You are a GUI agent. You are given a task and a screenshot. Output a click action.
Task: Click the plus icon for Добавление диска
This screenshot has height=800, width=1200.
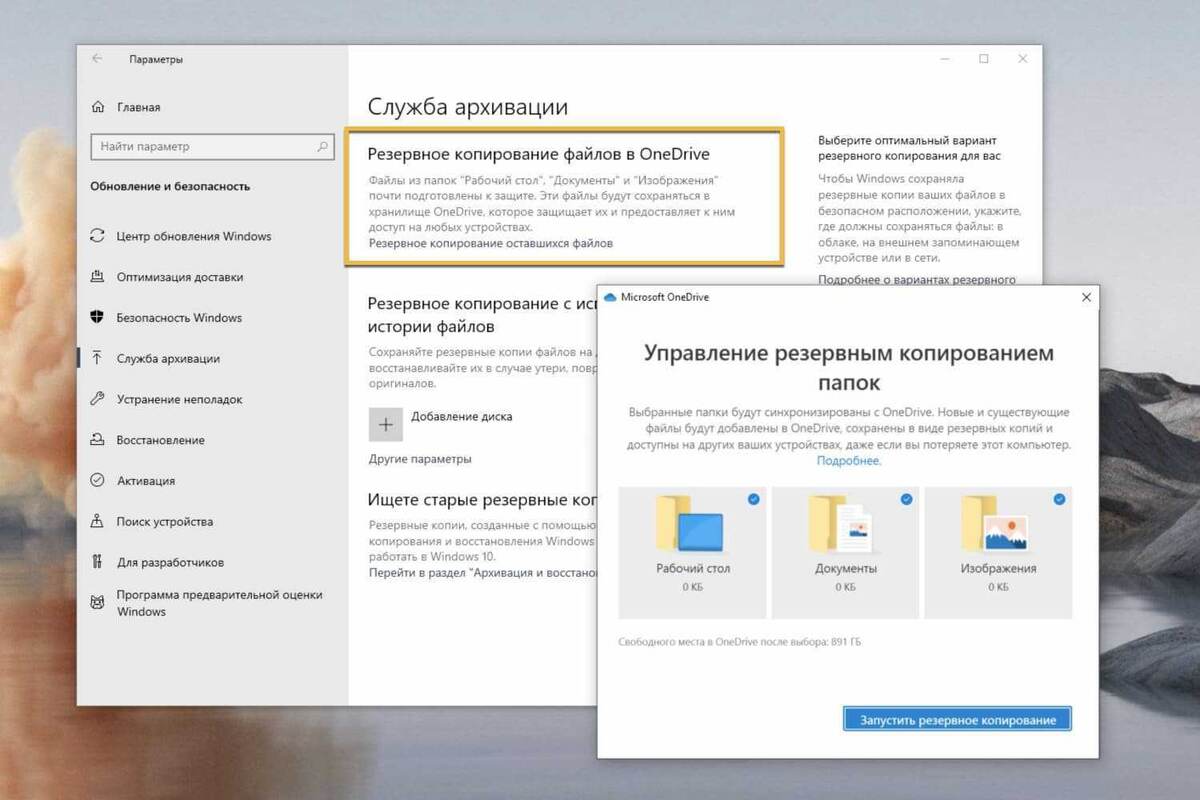(x=386, y=424)
